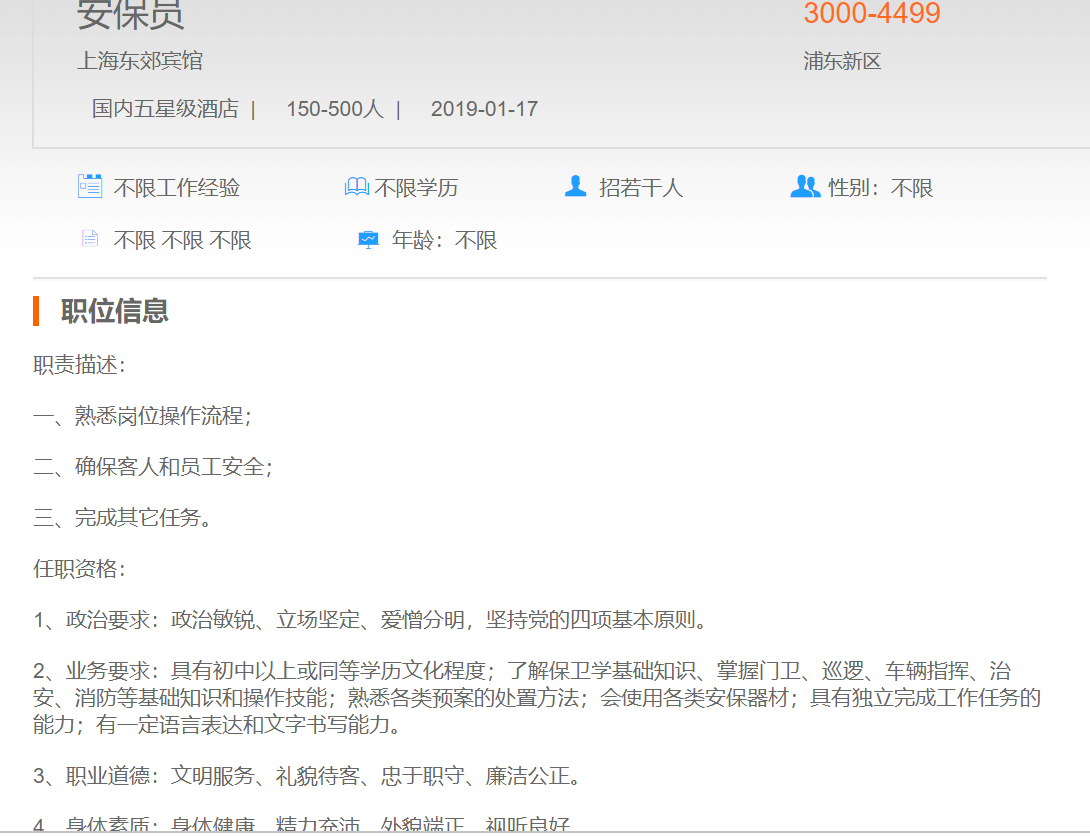The width and height of the screenshot is (1090, 836).
Task: Click the company size 150-500人
Action: 335,109
